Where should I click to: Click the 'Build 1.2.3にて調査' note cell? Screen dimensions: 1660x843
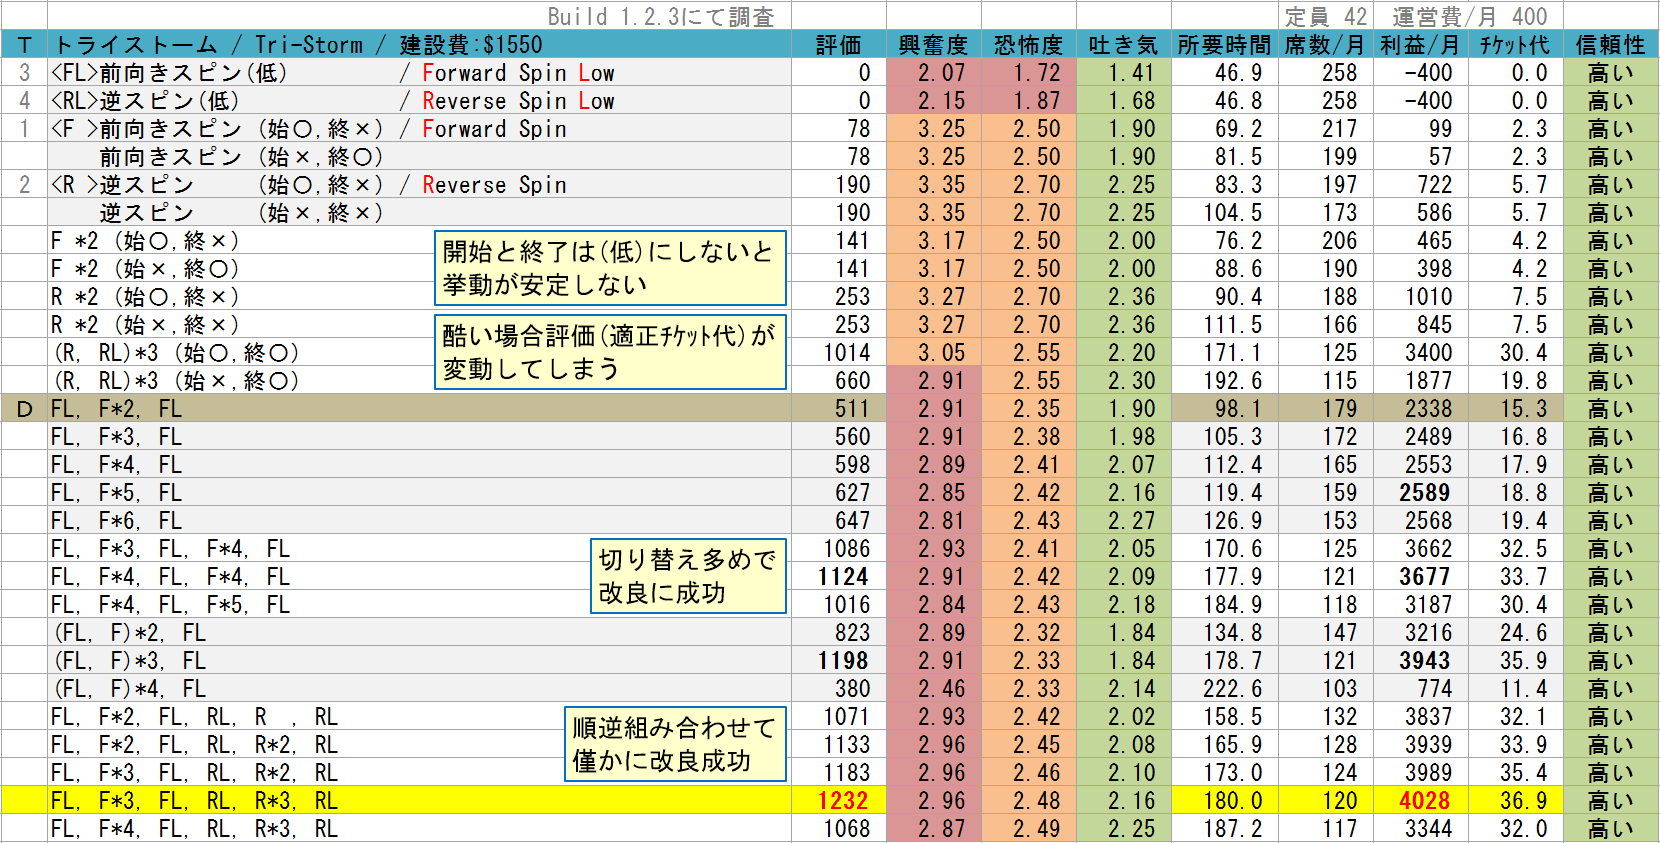click(x=661, y=16)
